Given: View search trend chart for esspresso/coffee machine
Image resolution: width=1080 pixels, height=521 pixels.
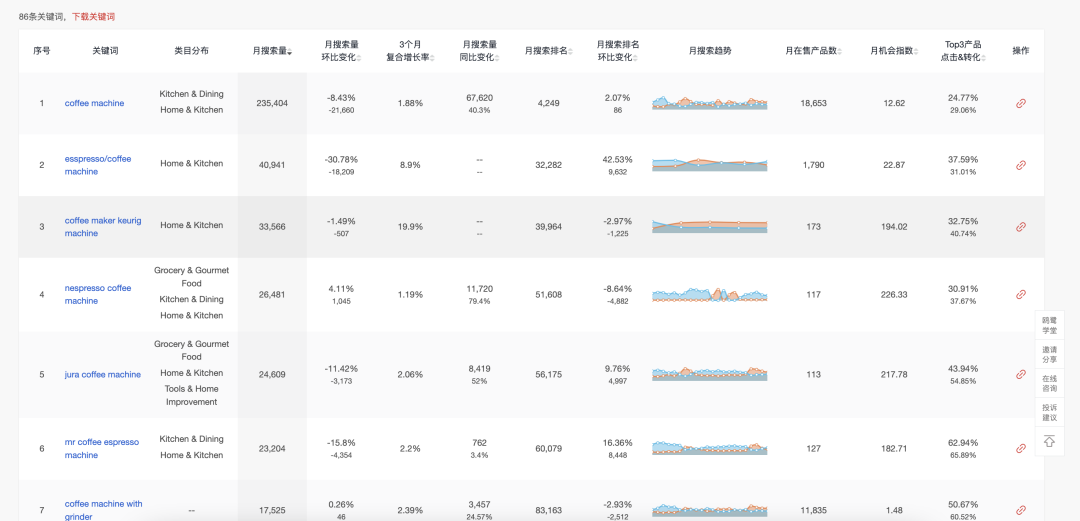Looking at the screenshot, I should 709,165.
